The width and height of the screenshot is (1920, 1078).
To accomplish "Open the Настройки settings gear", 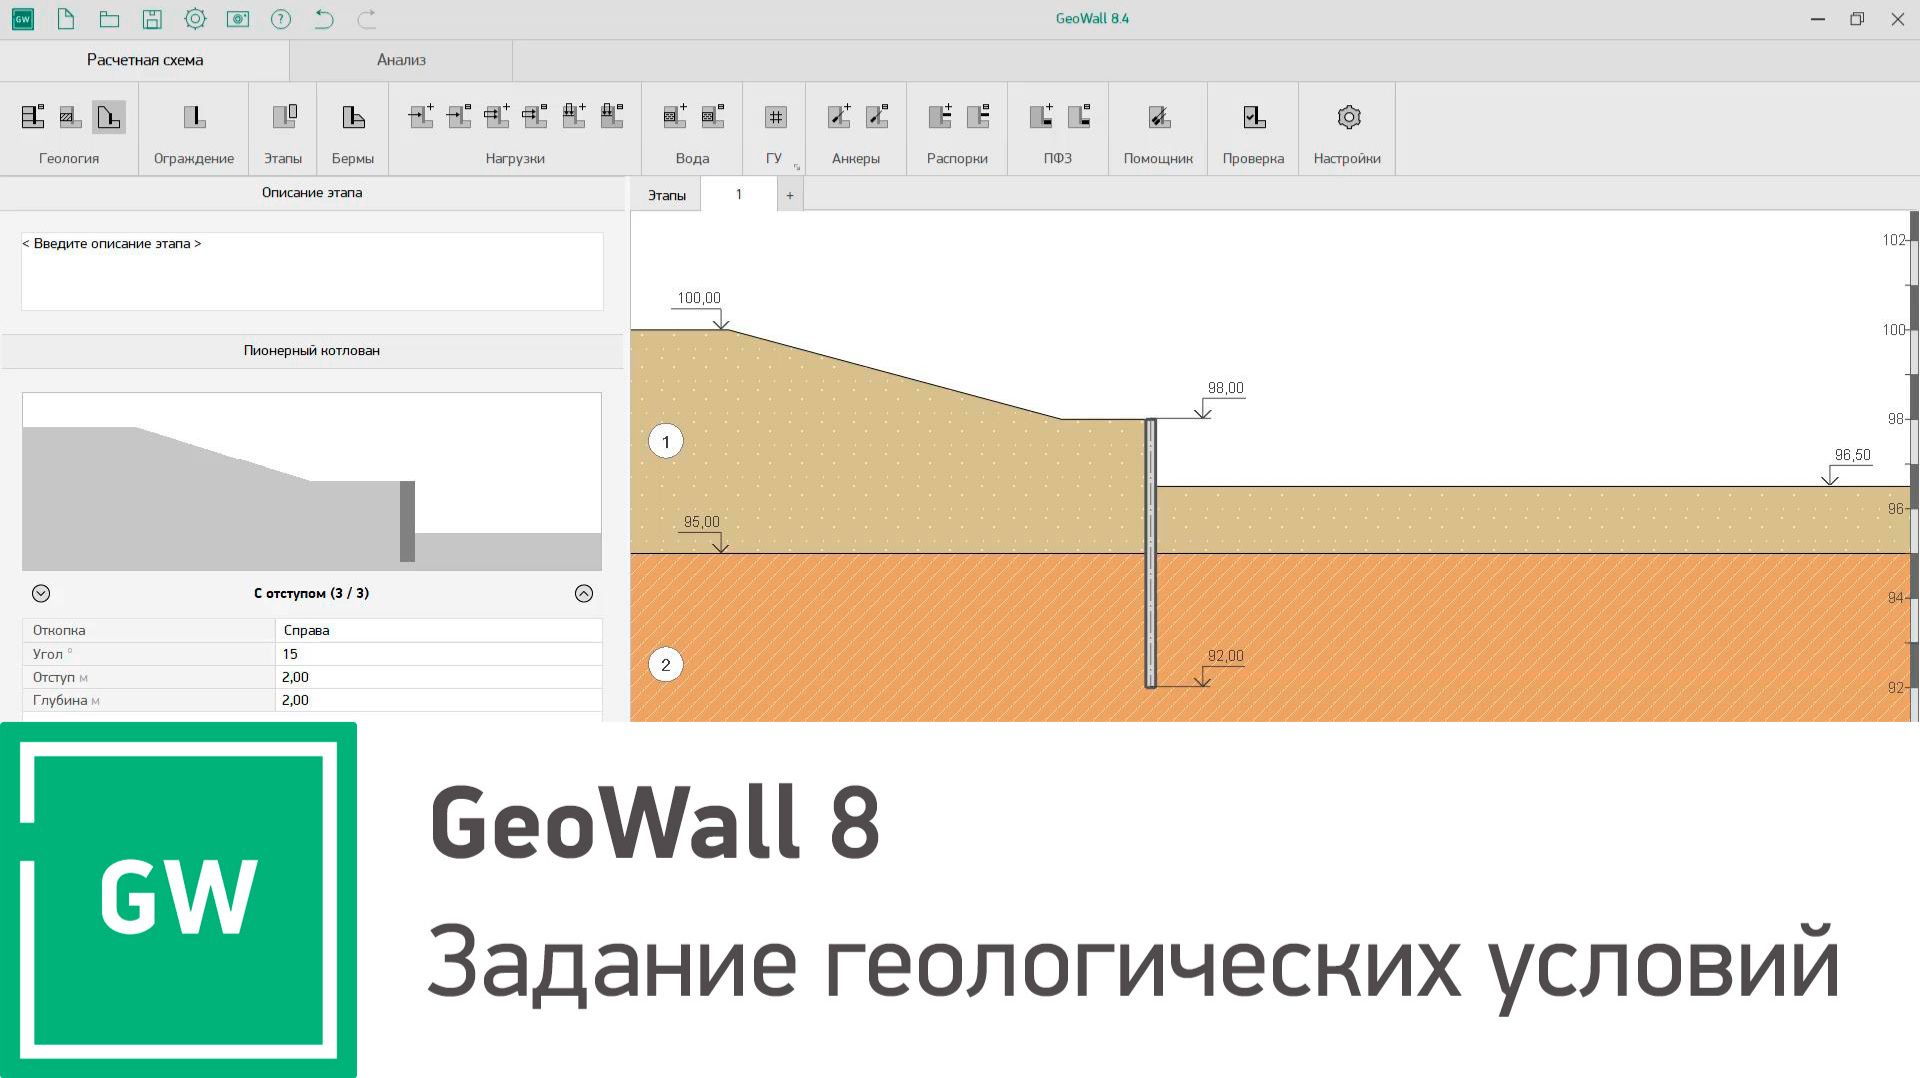I will click(1349, 117).
